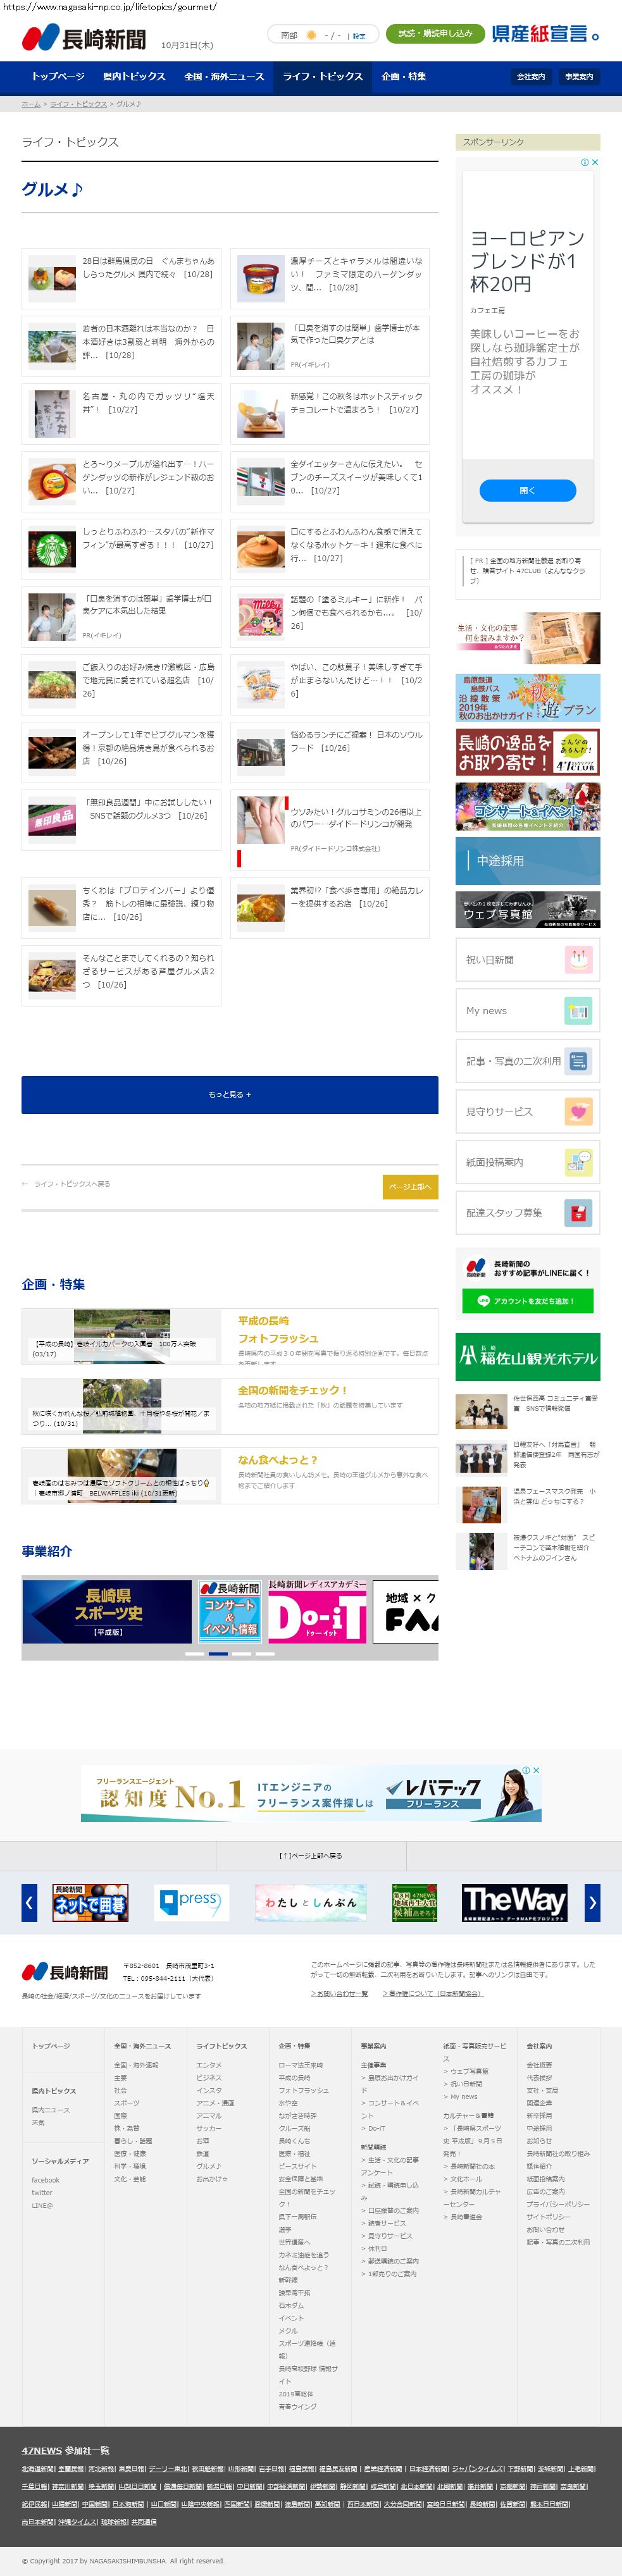Open the 試読・購読申し込み subscription button
Viewport: 622px width, 2576px height.
(x=435, y=34)
